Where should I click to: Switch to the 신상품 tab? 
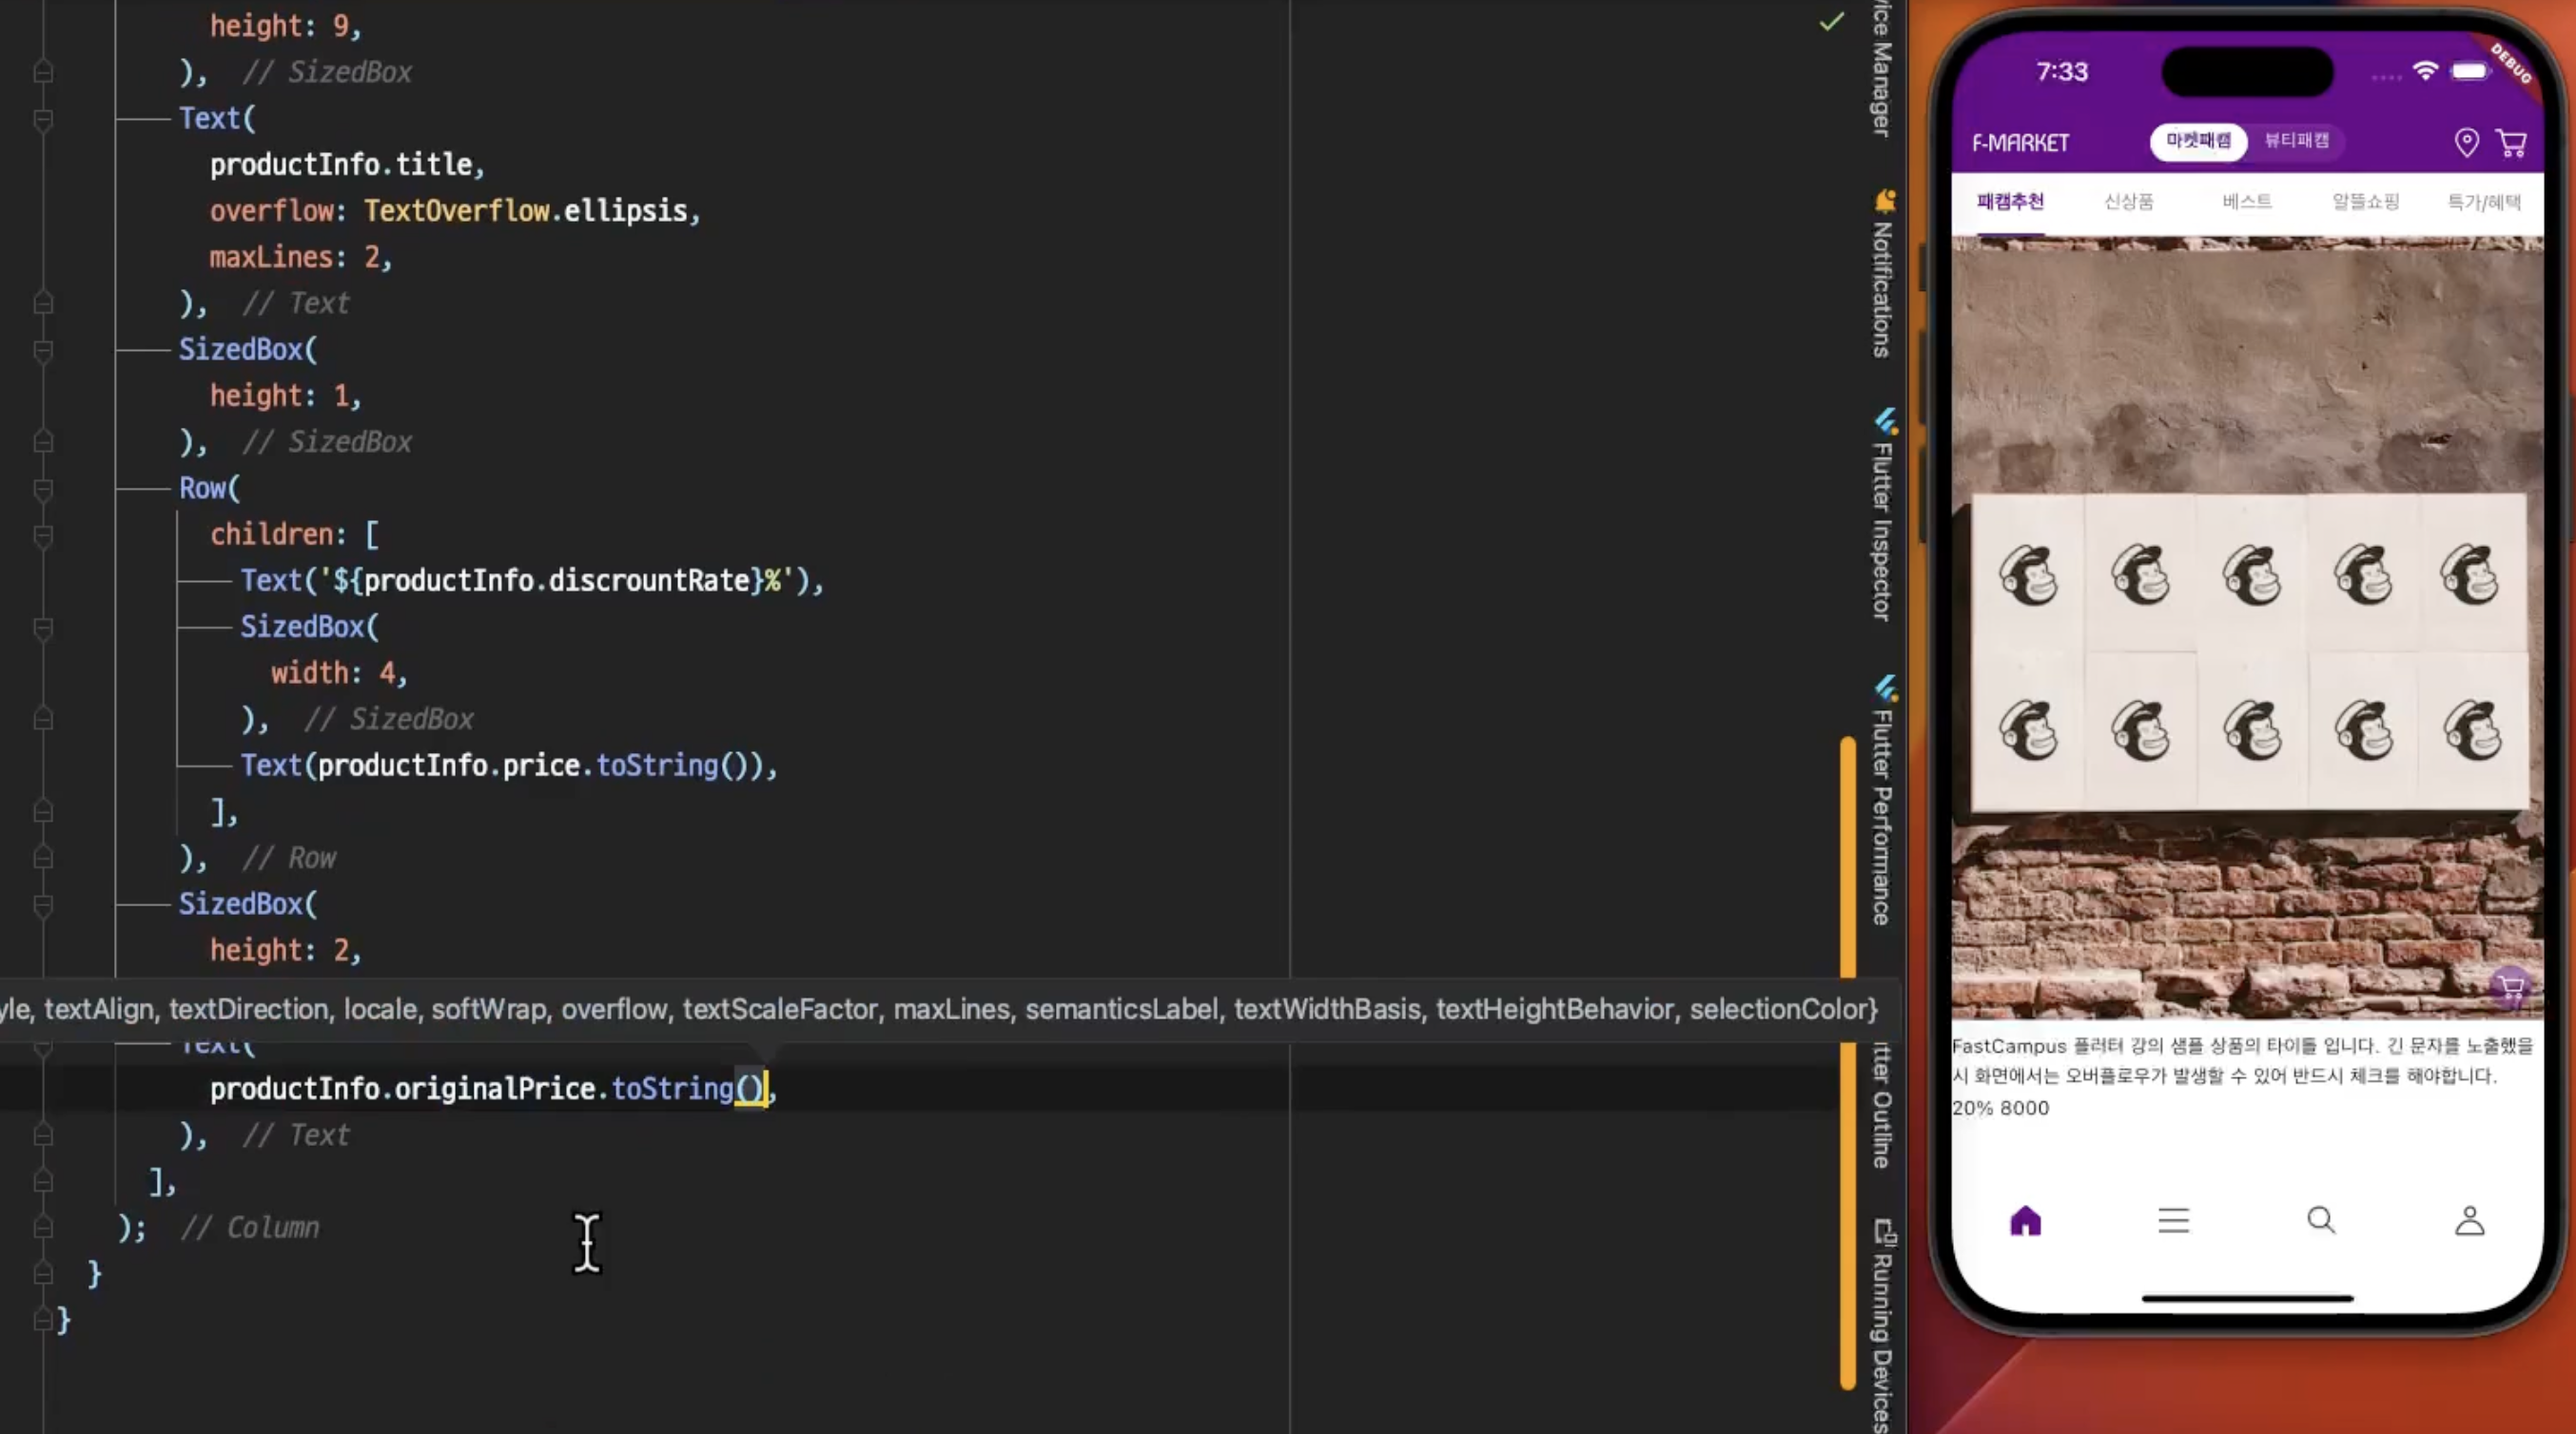[2128, 202]
